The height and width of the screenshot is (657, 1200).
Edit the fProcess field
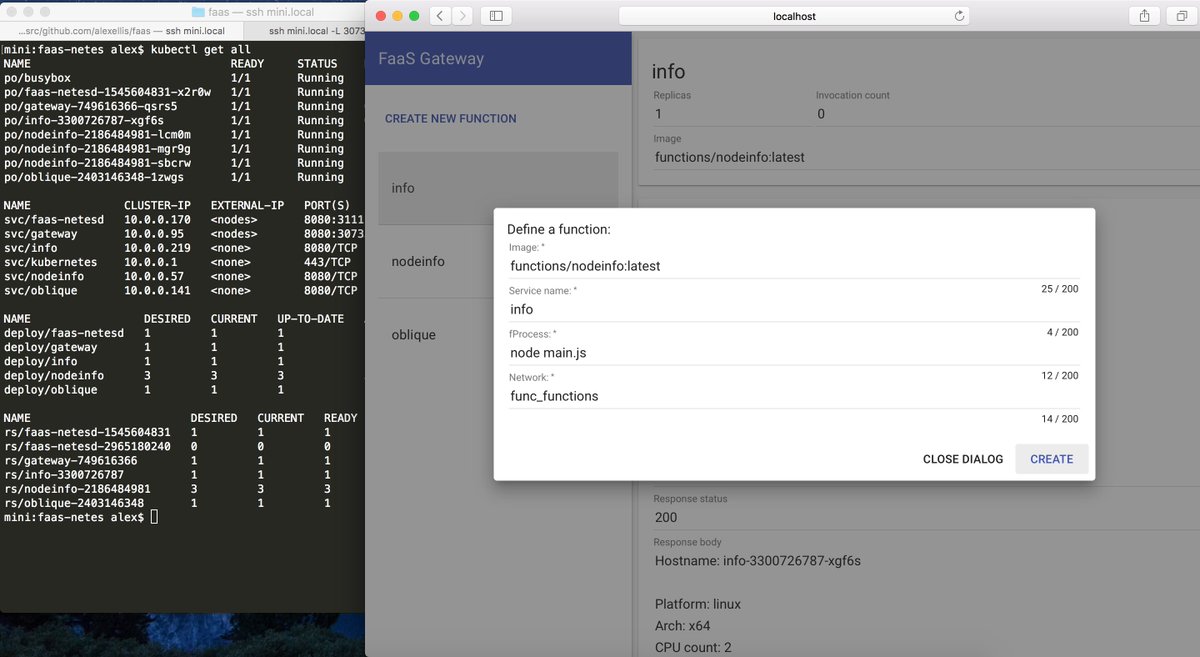click(x=794, y=352)
